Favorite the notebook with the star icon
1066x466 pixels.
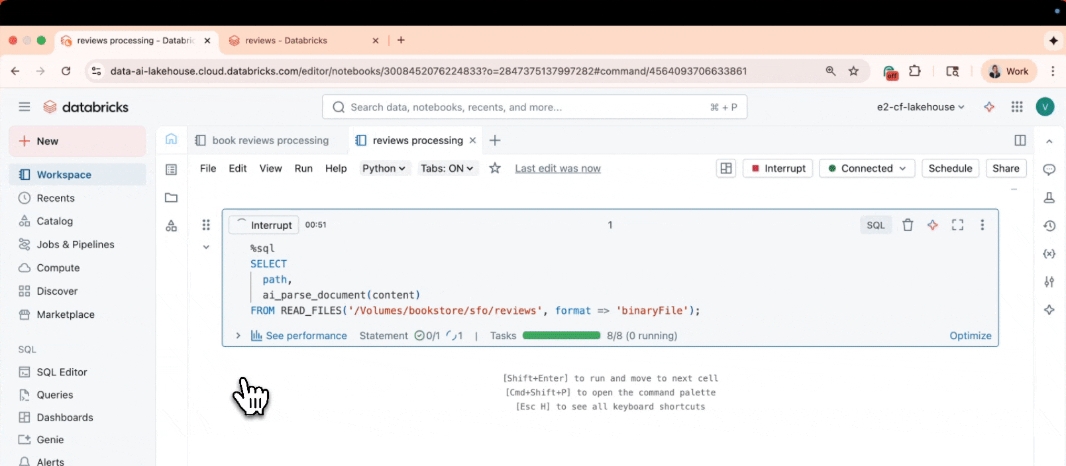tap(494, 169)
